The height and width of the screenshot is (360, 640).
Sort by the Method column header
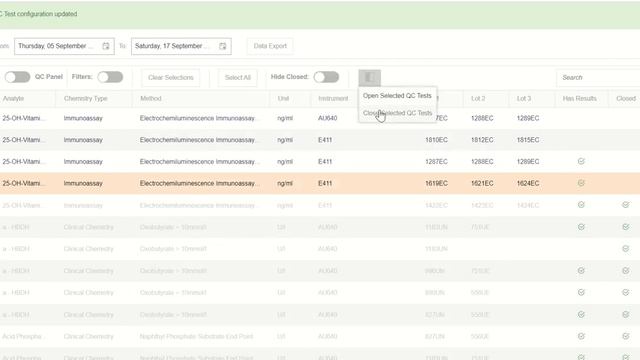coord(151,98)
